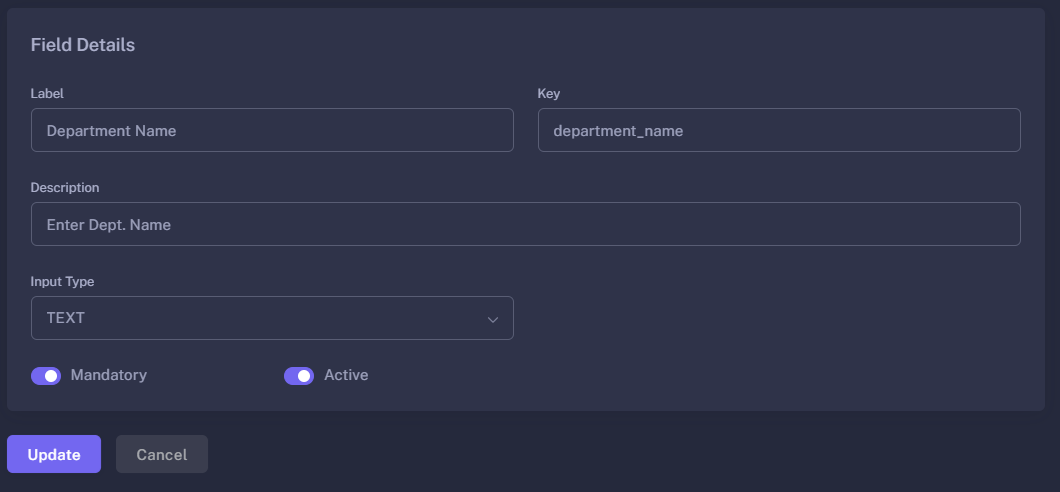The height and width of the screenshot is (492, 1060).
Task: Click the "Key" caption above the key field
Action: point(549,93)
